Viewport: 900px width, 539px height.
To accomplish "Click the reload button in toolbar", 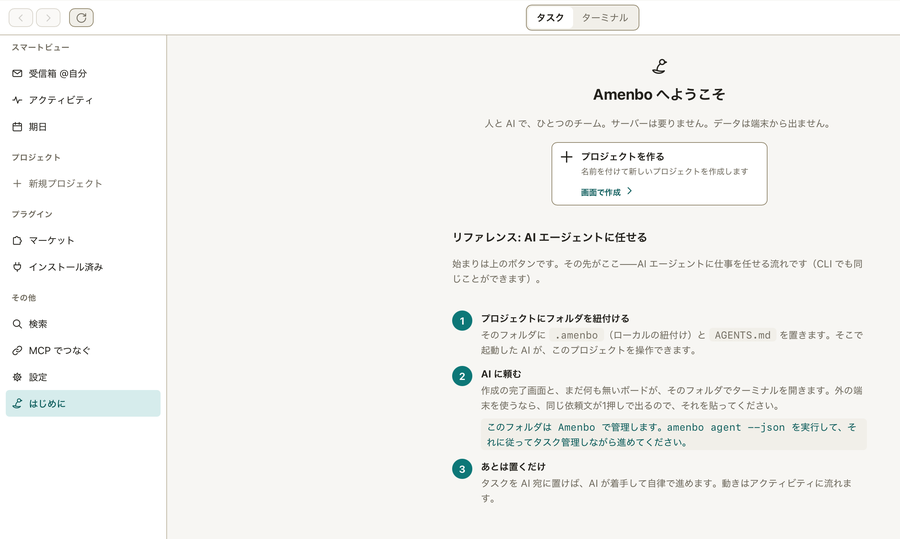I will point(82,18).
